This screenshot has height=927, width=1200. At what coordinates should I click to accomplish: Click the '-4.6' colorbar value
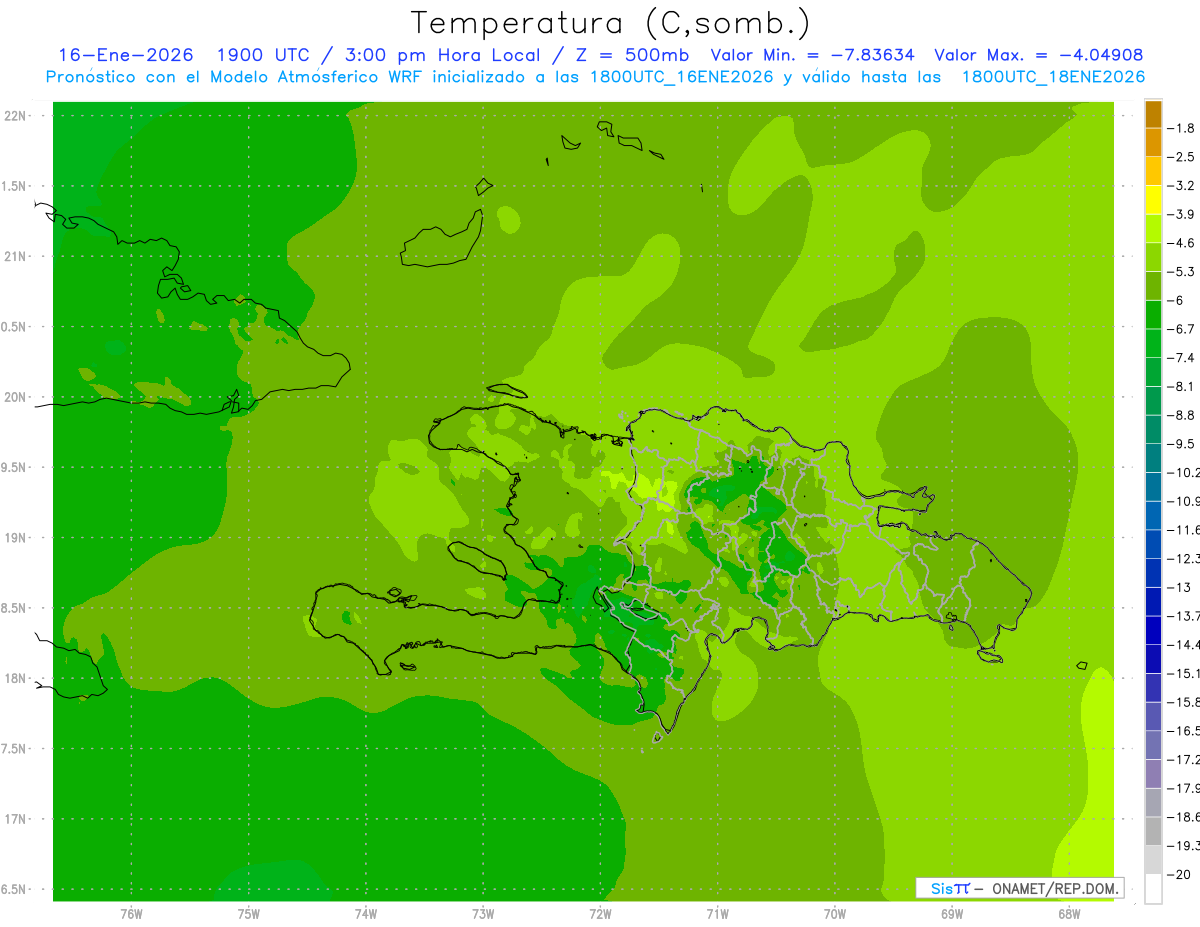pos(1181,243)
